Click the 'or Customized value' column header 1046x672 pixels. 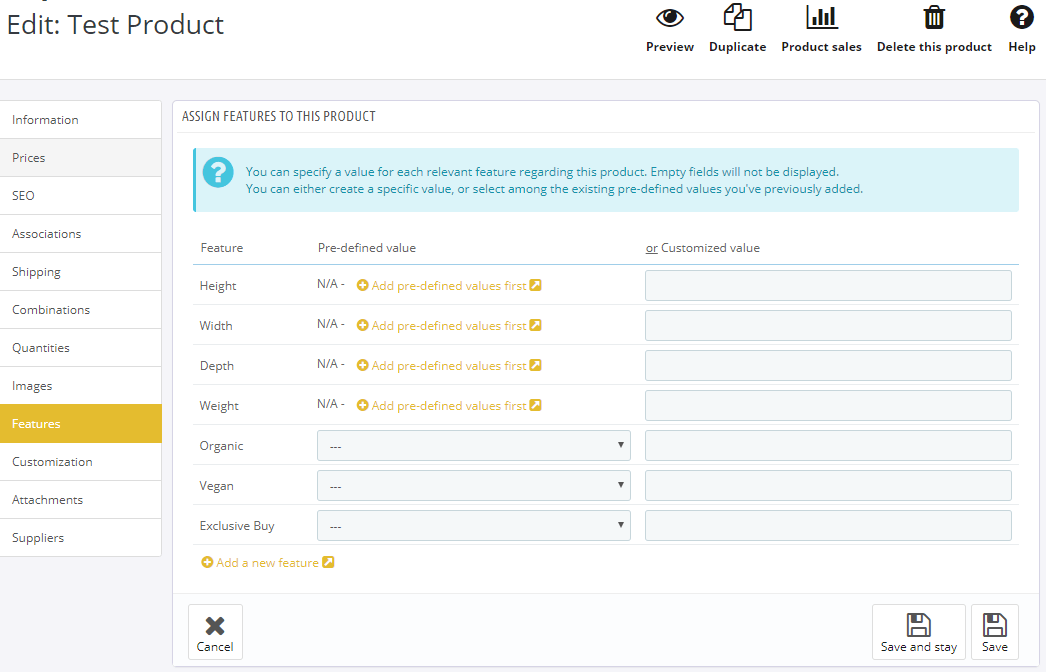click(702, 248)
